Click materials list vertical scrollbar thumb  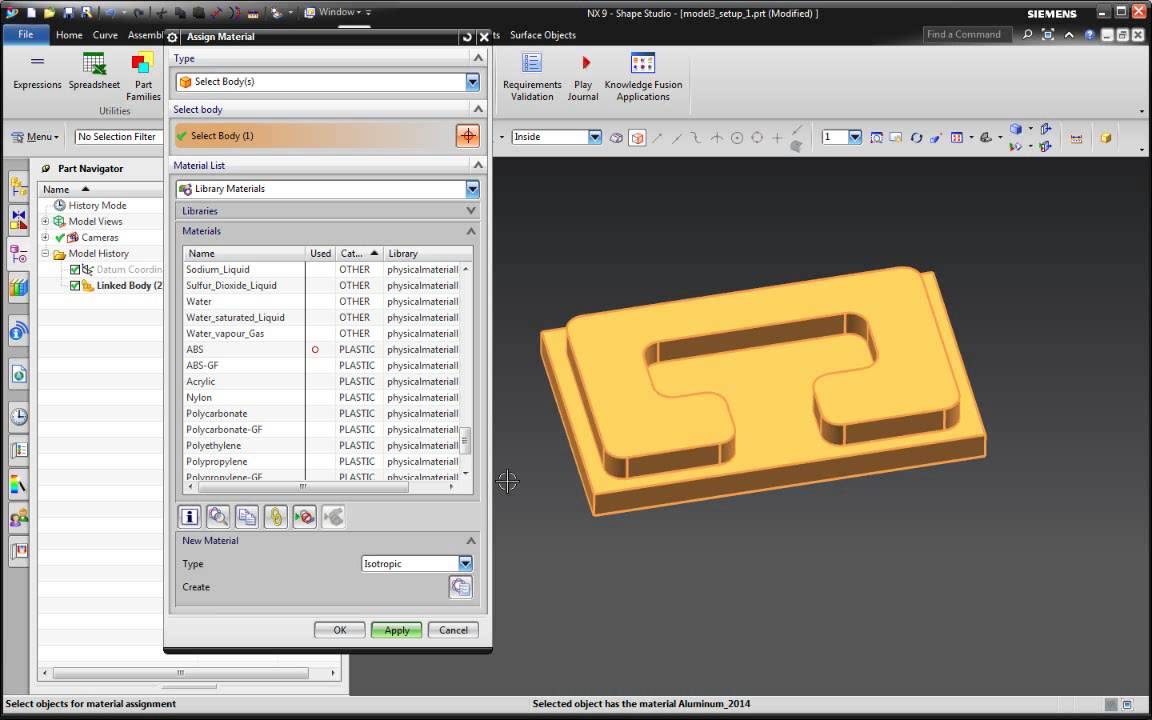(465, 441)
